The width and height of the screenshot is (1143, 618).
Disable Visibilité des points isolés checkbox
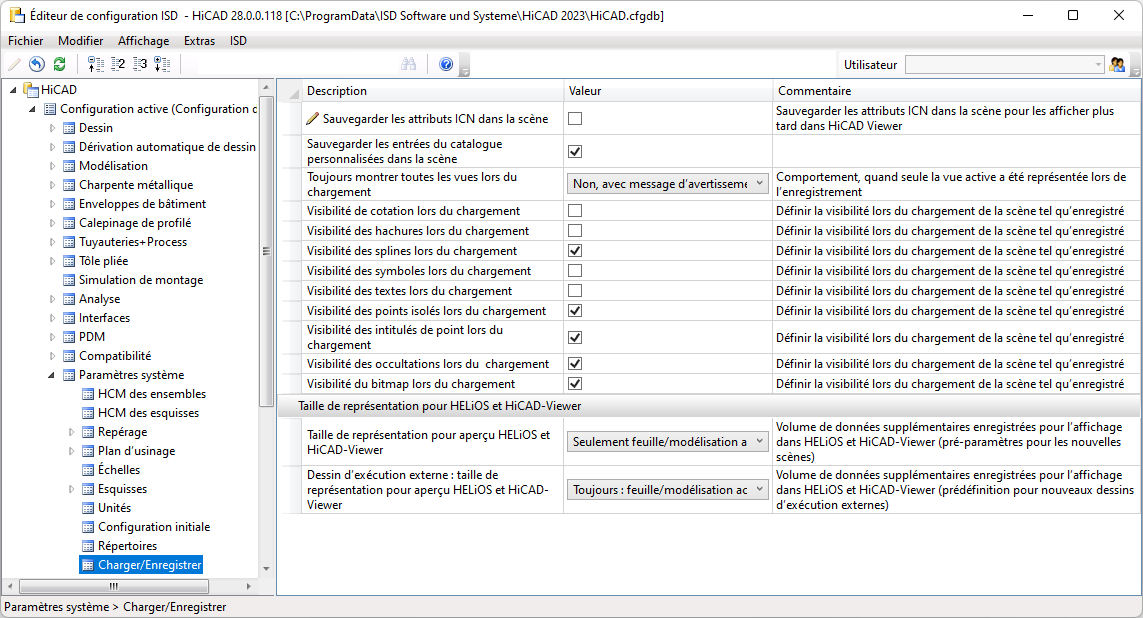(x=575, y=310)
